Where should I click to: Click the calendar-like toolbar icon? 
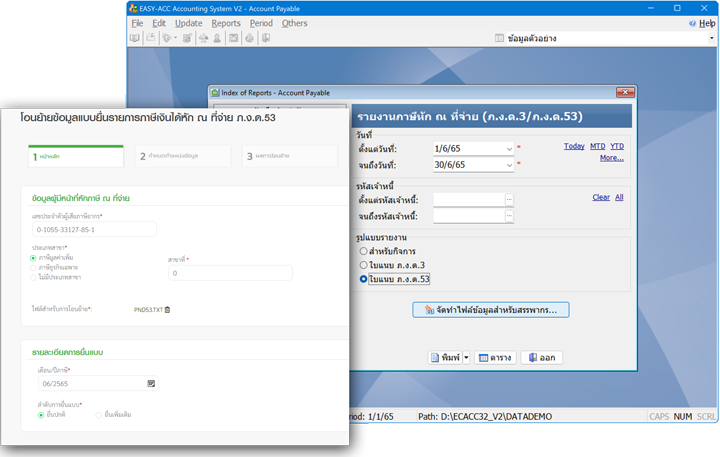pyautogui.click(x=233, y=38)
